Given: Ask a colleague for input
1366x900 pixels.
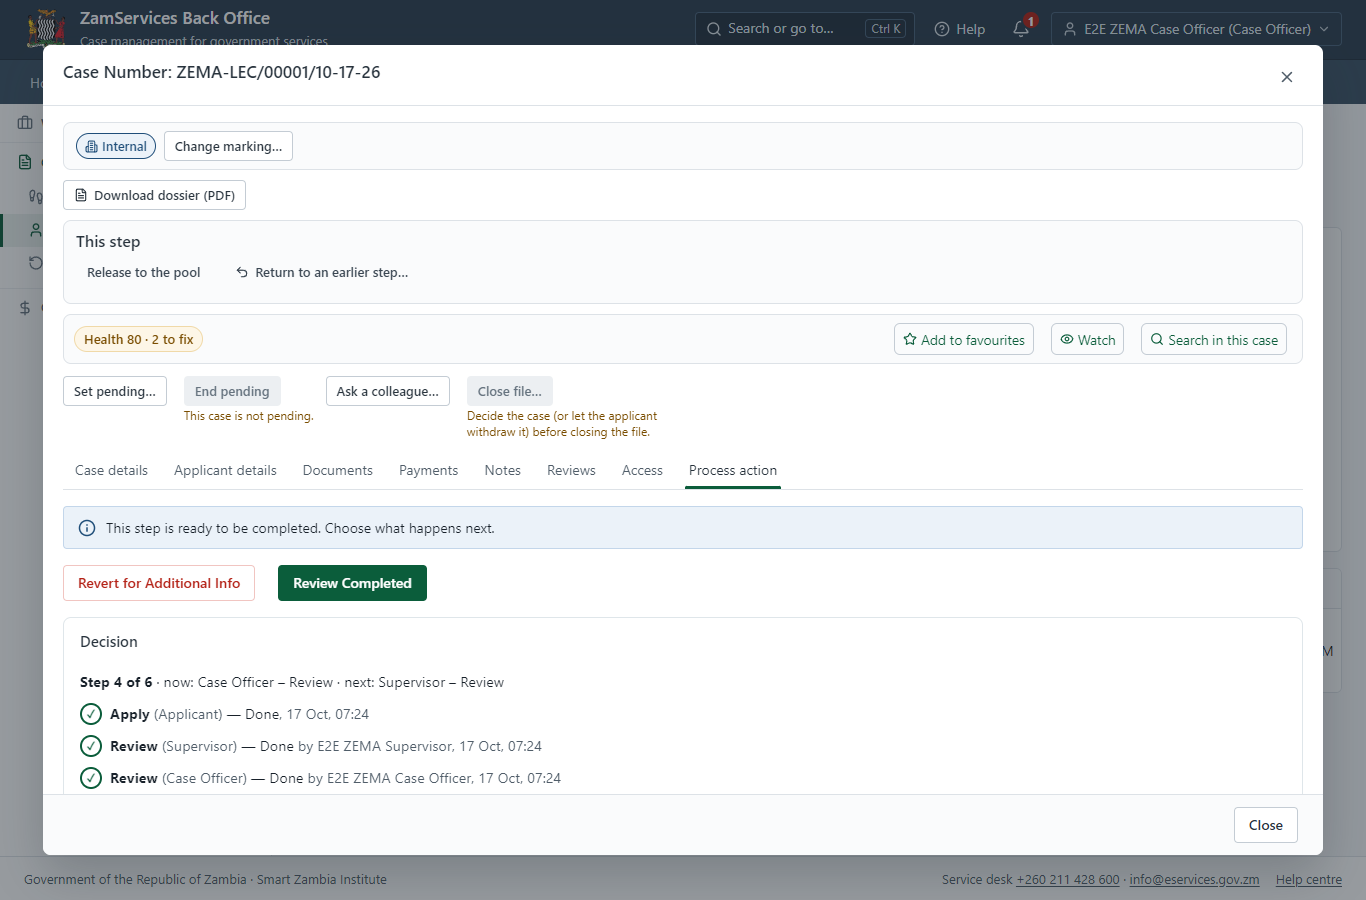Looking at the screenshot, I should [388, 391].
